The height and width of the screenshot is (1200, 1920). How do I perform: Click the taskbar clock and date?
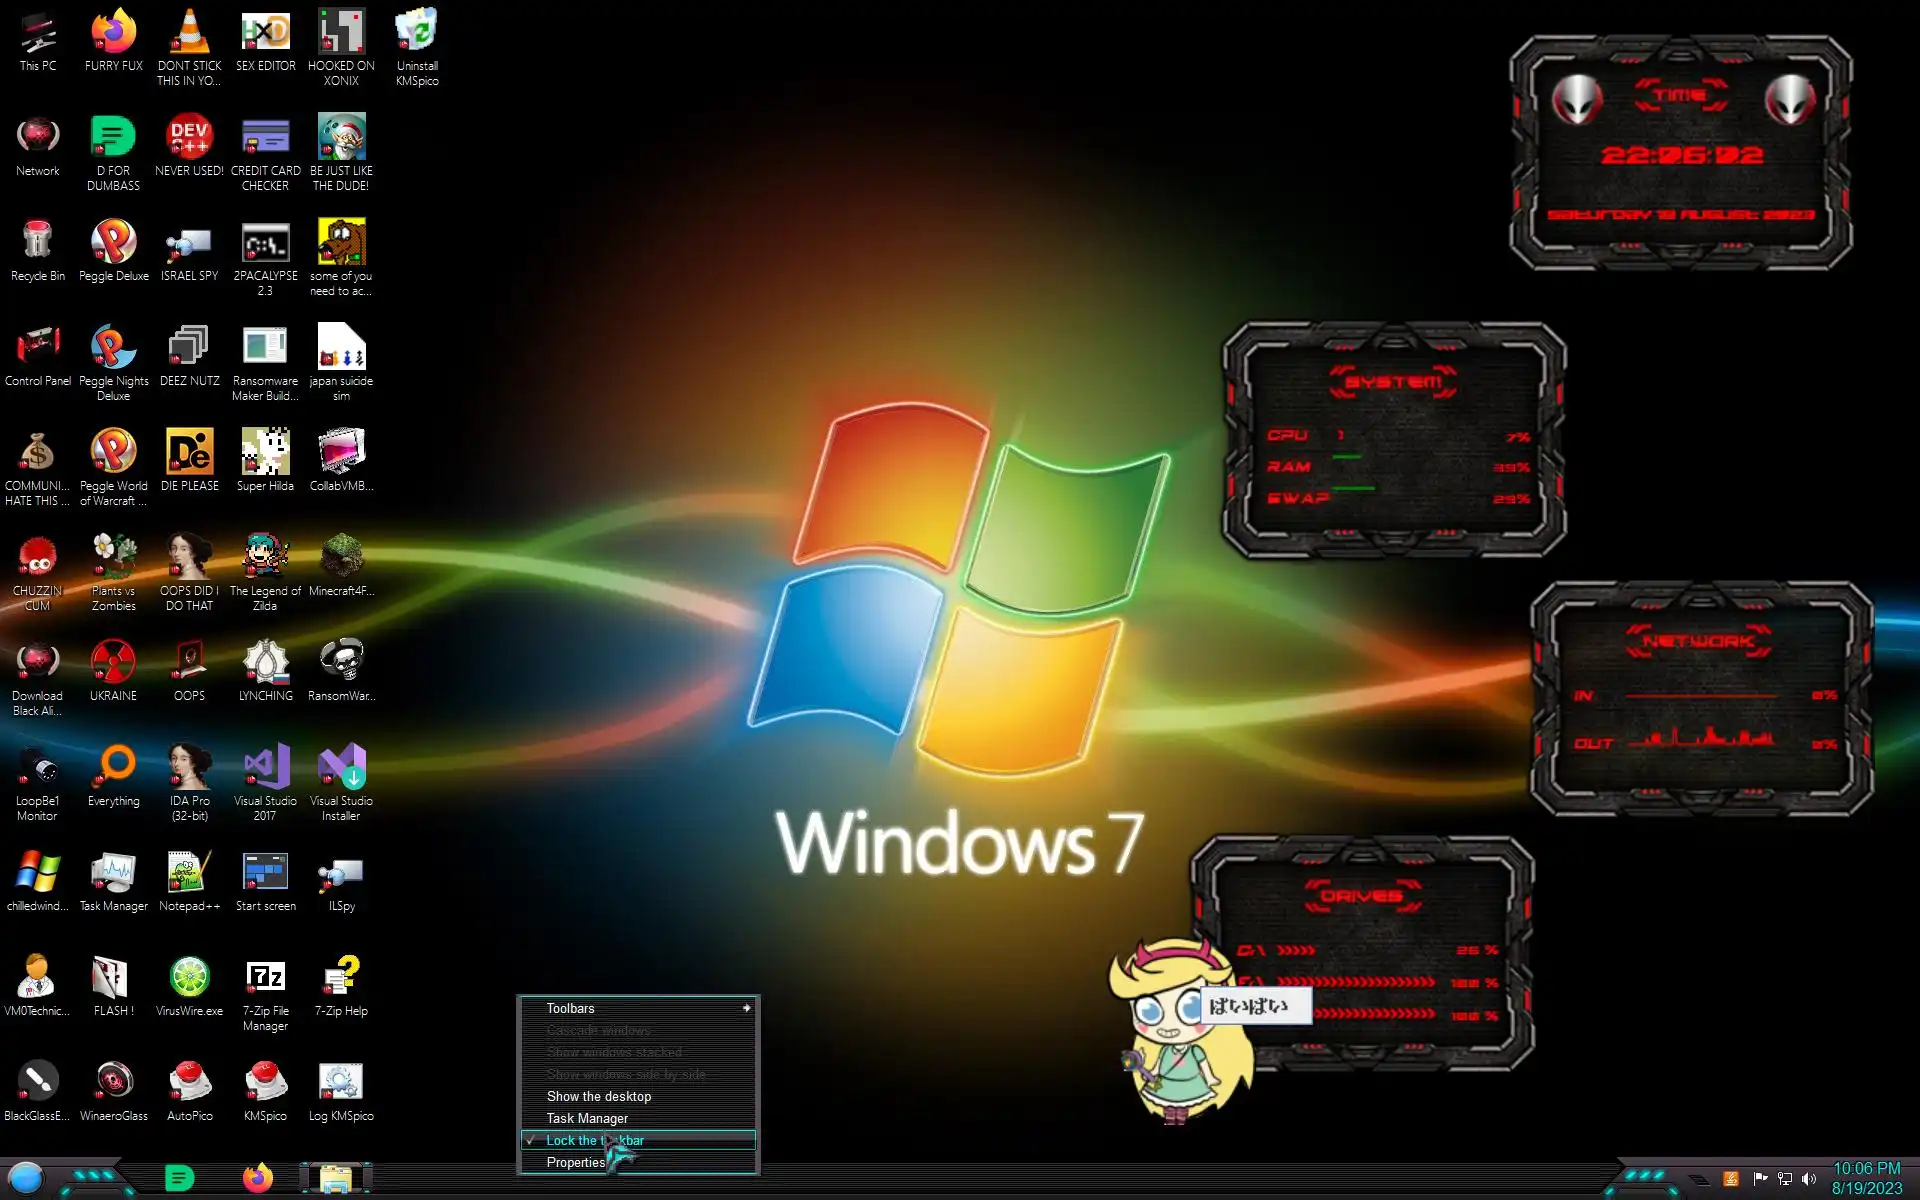pos(1866,1178)
